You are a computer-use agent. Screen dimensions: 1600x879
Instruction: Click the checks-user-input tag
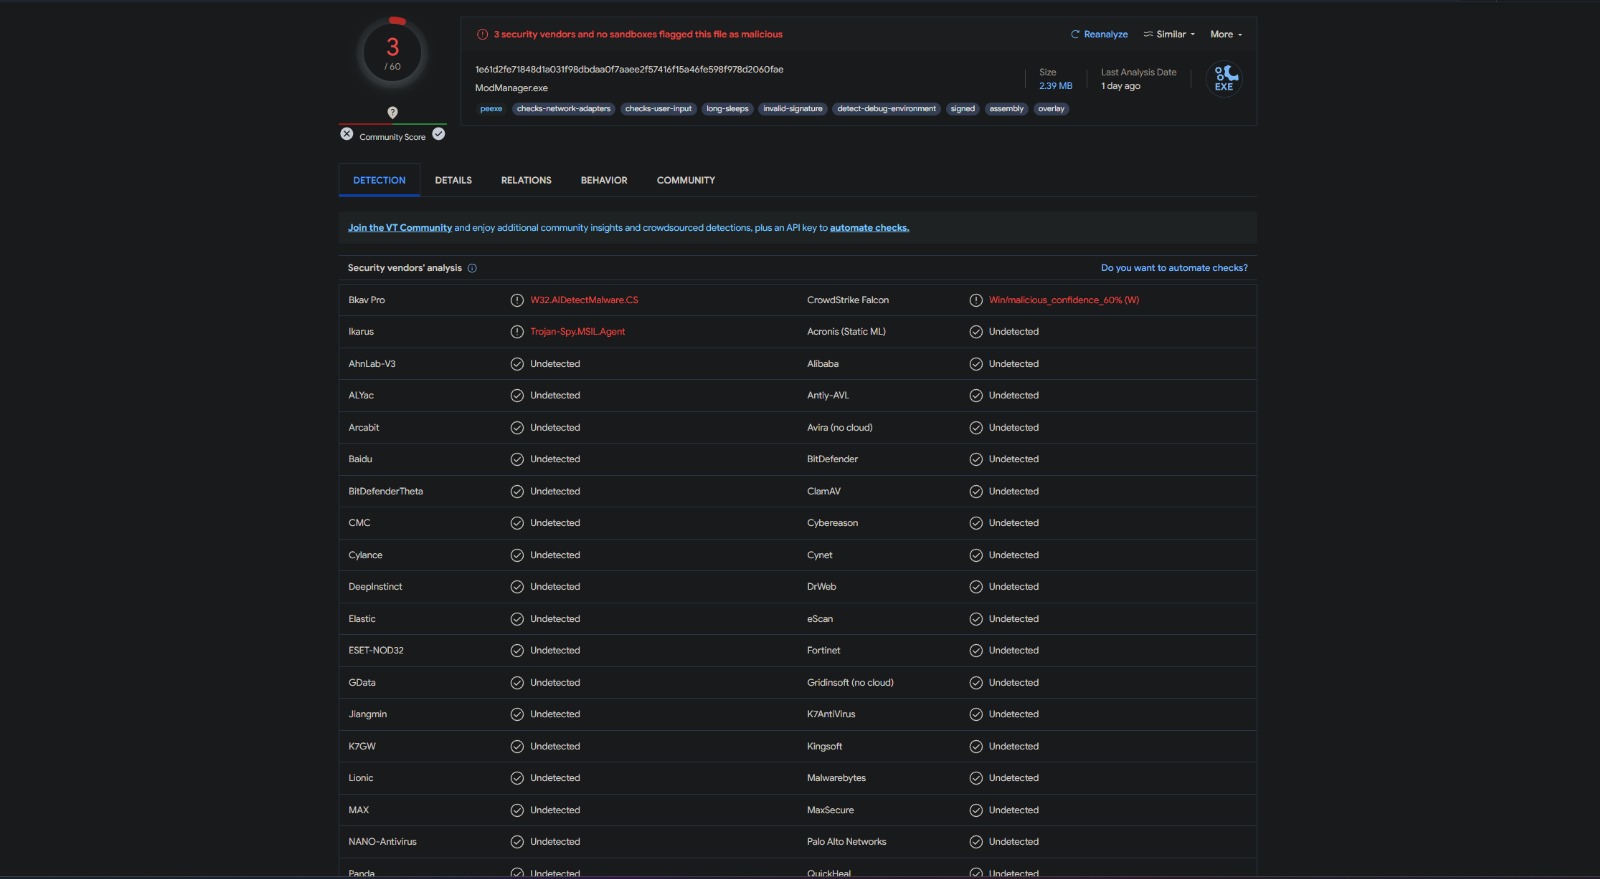(x=658, y=109)
